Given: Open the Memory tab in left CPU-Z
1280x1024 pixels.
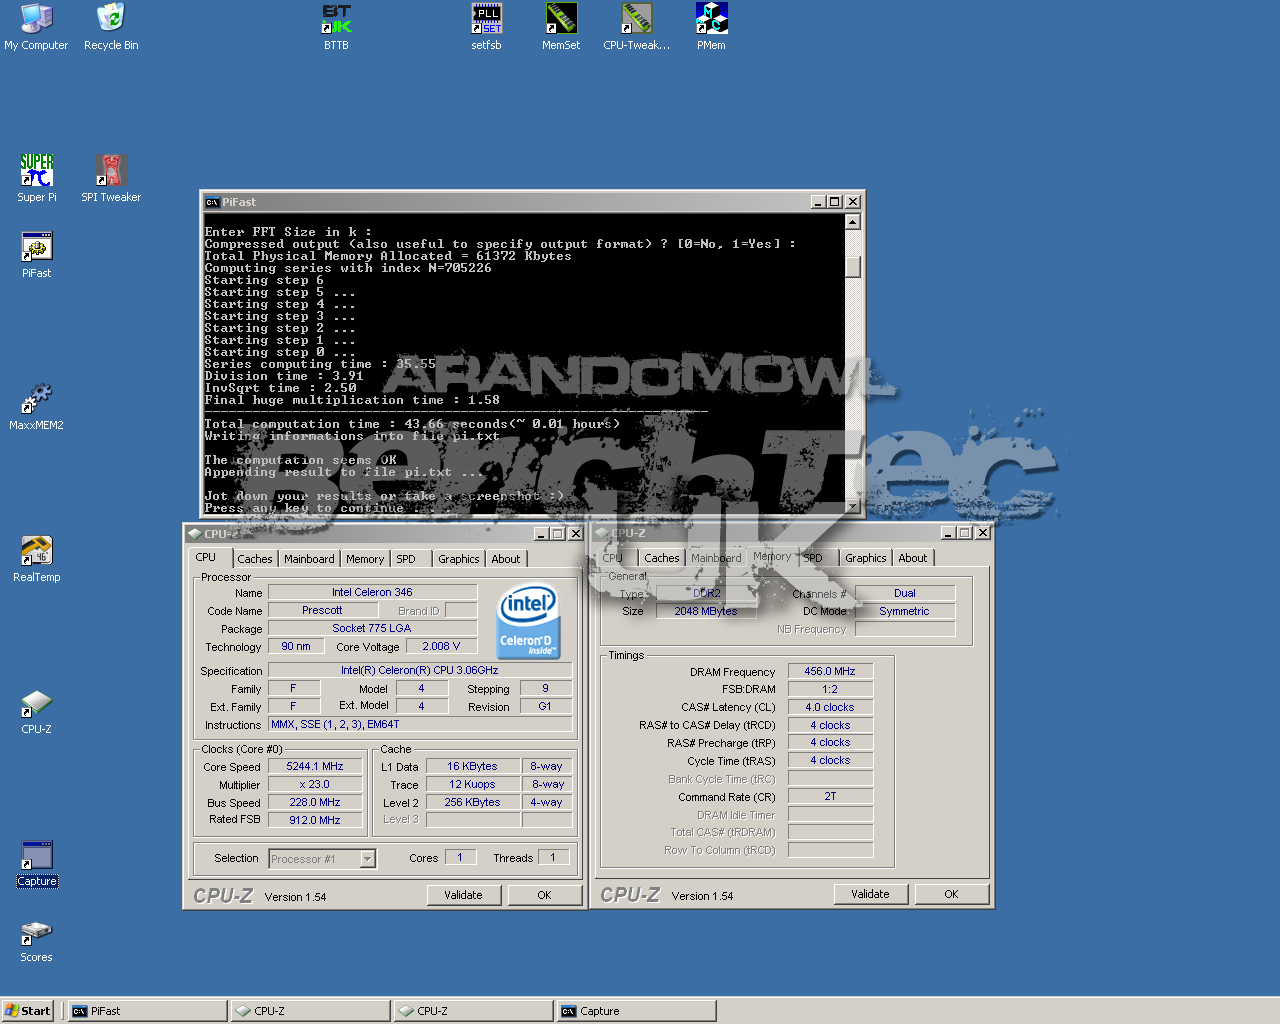Looking at the screenshot, I should coord(365,559).
